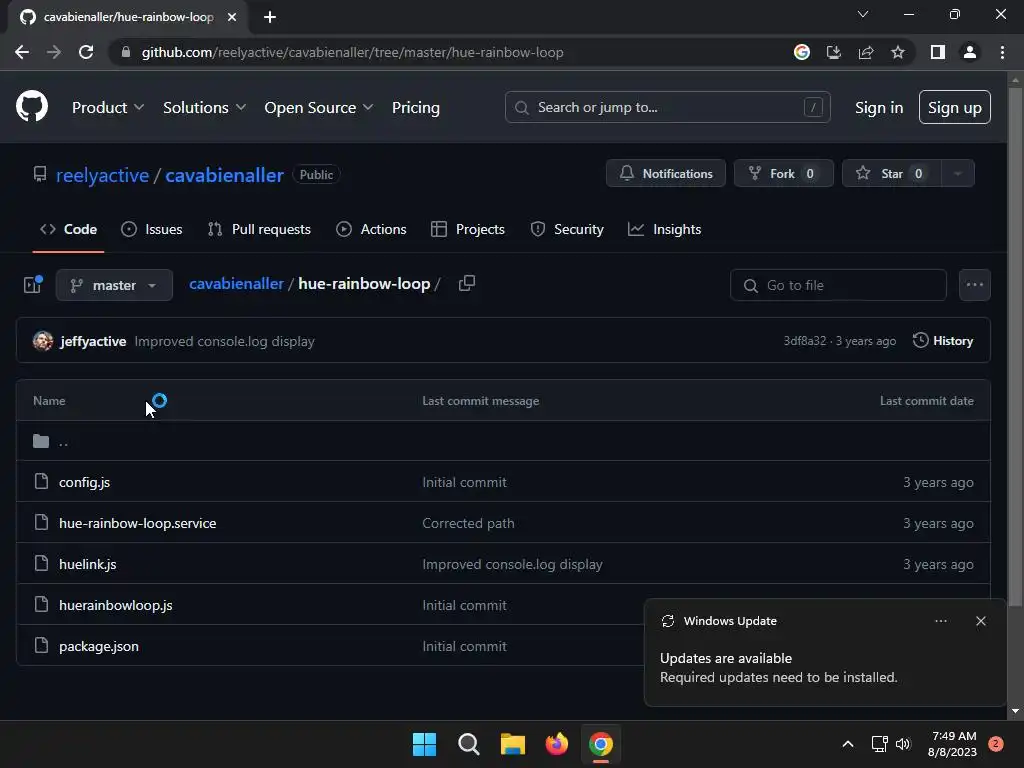This screenshot has width=1024, height=768.
Task: Bookmark this page with star icon
Action: (x=898, y=52)
